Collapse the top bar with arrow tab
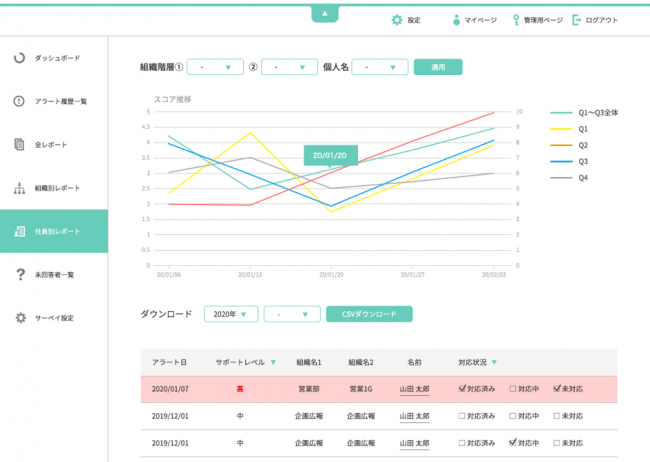The height and width of the screenshot is (462, 650). click(325, 13)
